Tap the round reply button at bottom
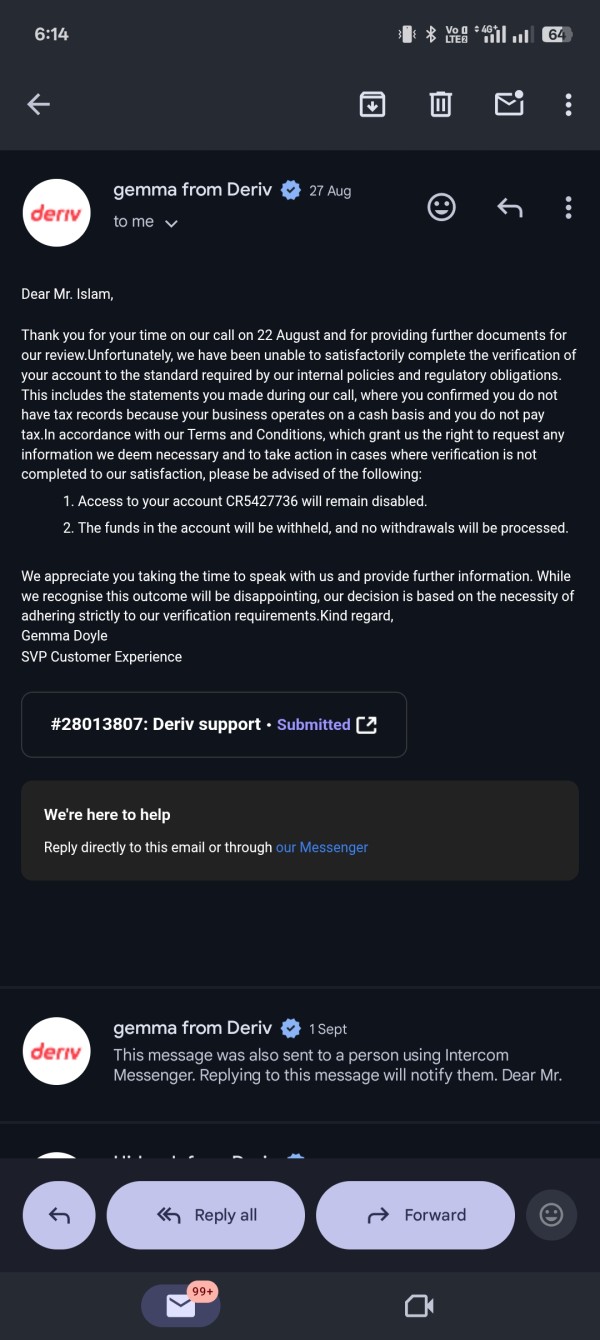 [59, 1215]
